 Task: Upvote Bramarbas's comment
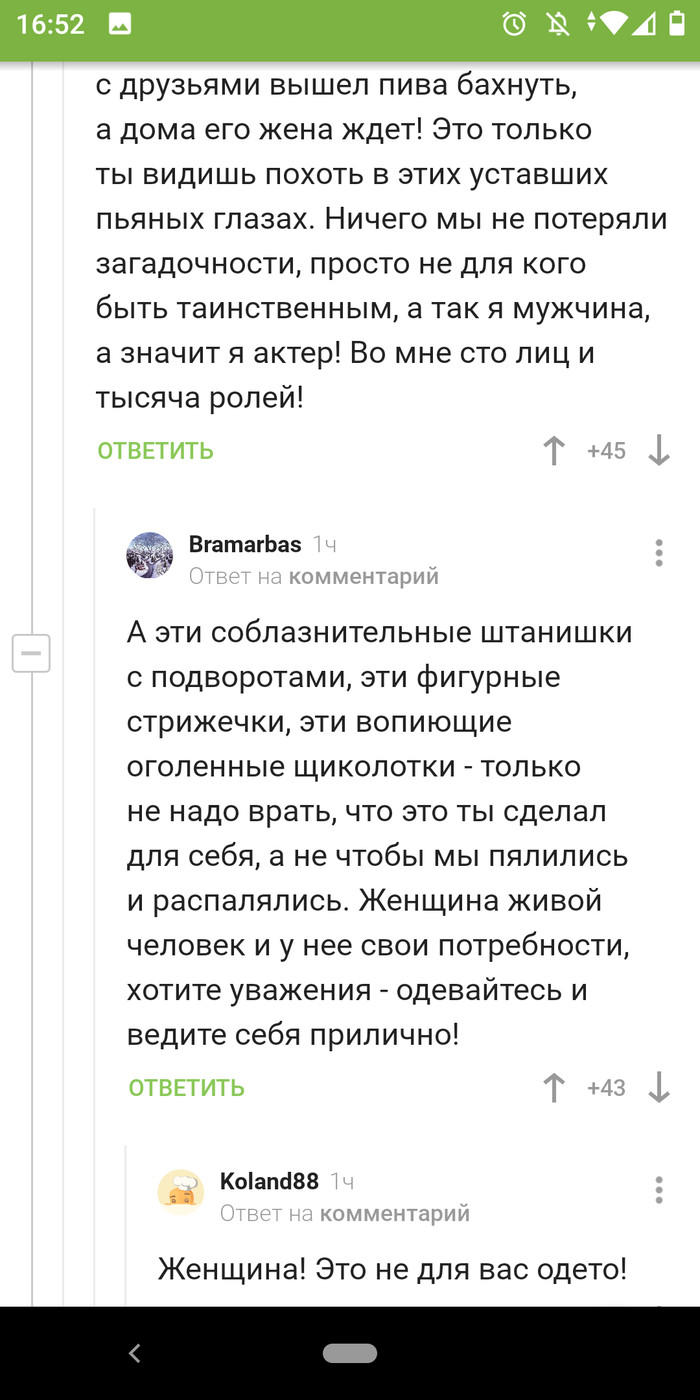554,1088
